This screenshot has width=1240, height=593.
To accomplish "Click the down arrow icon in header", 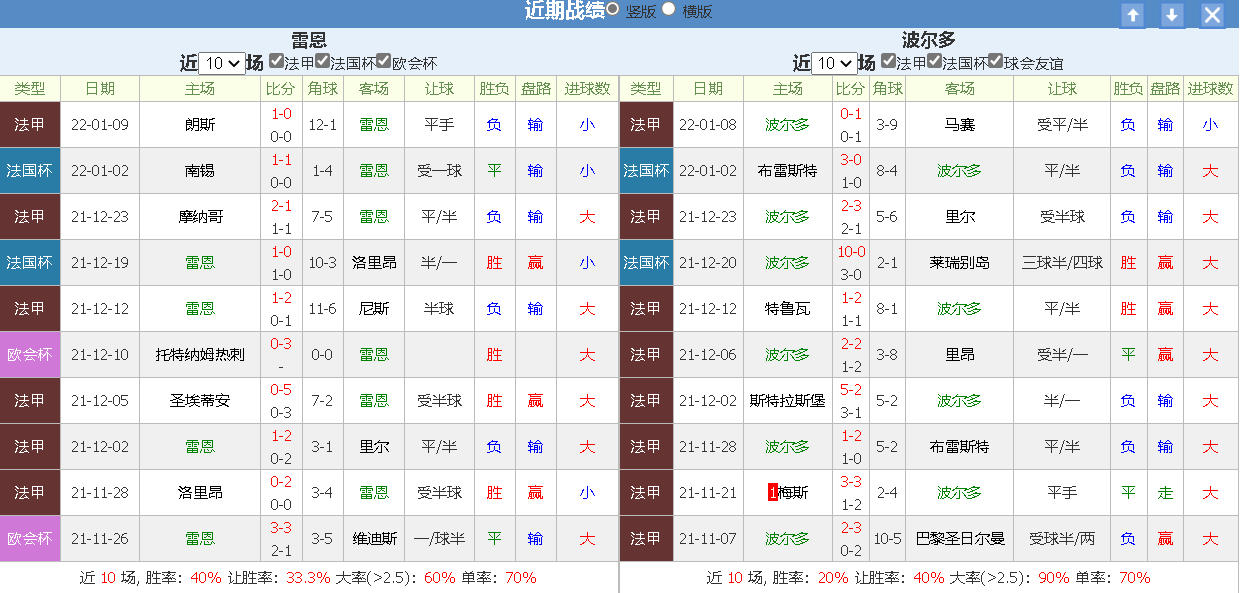I will point(1172,15).
